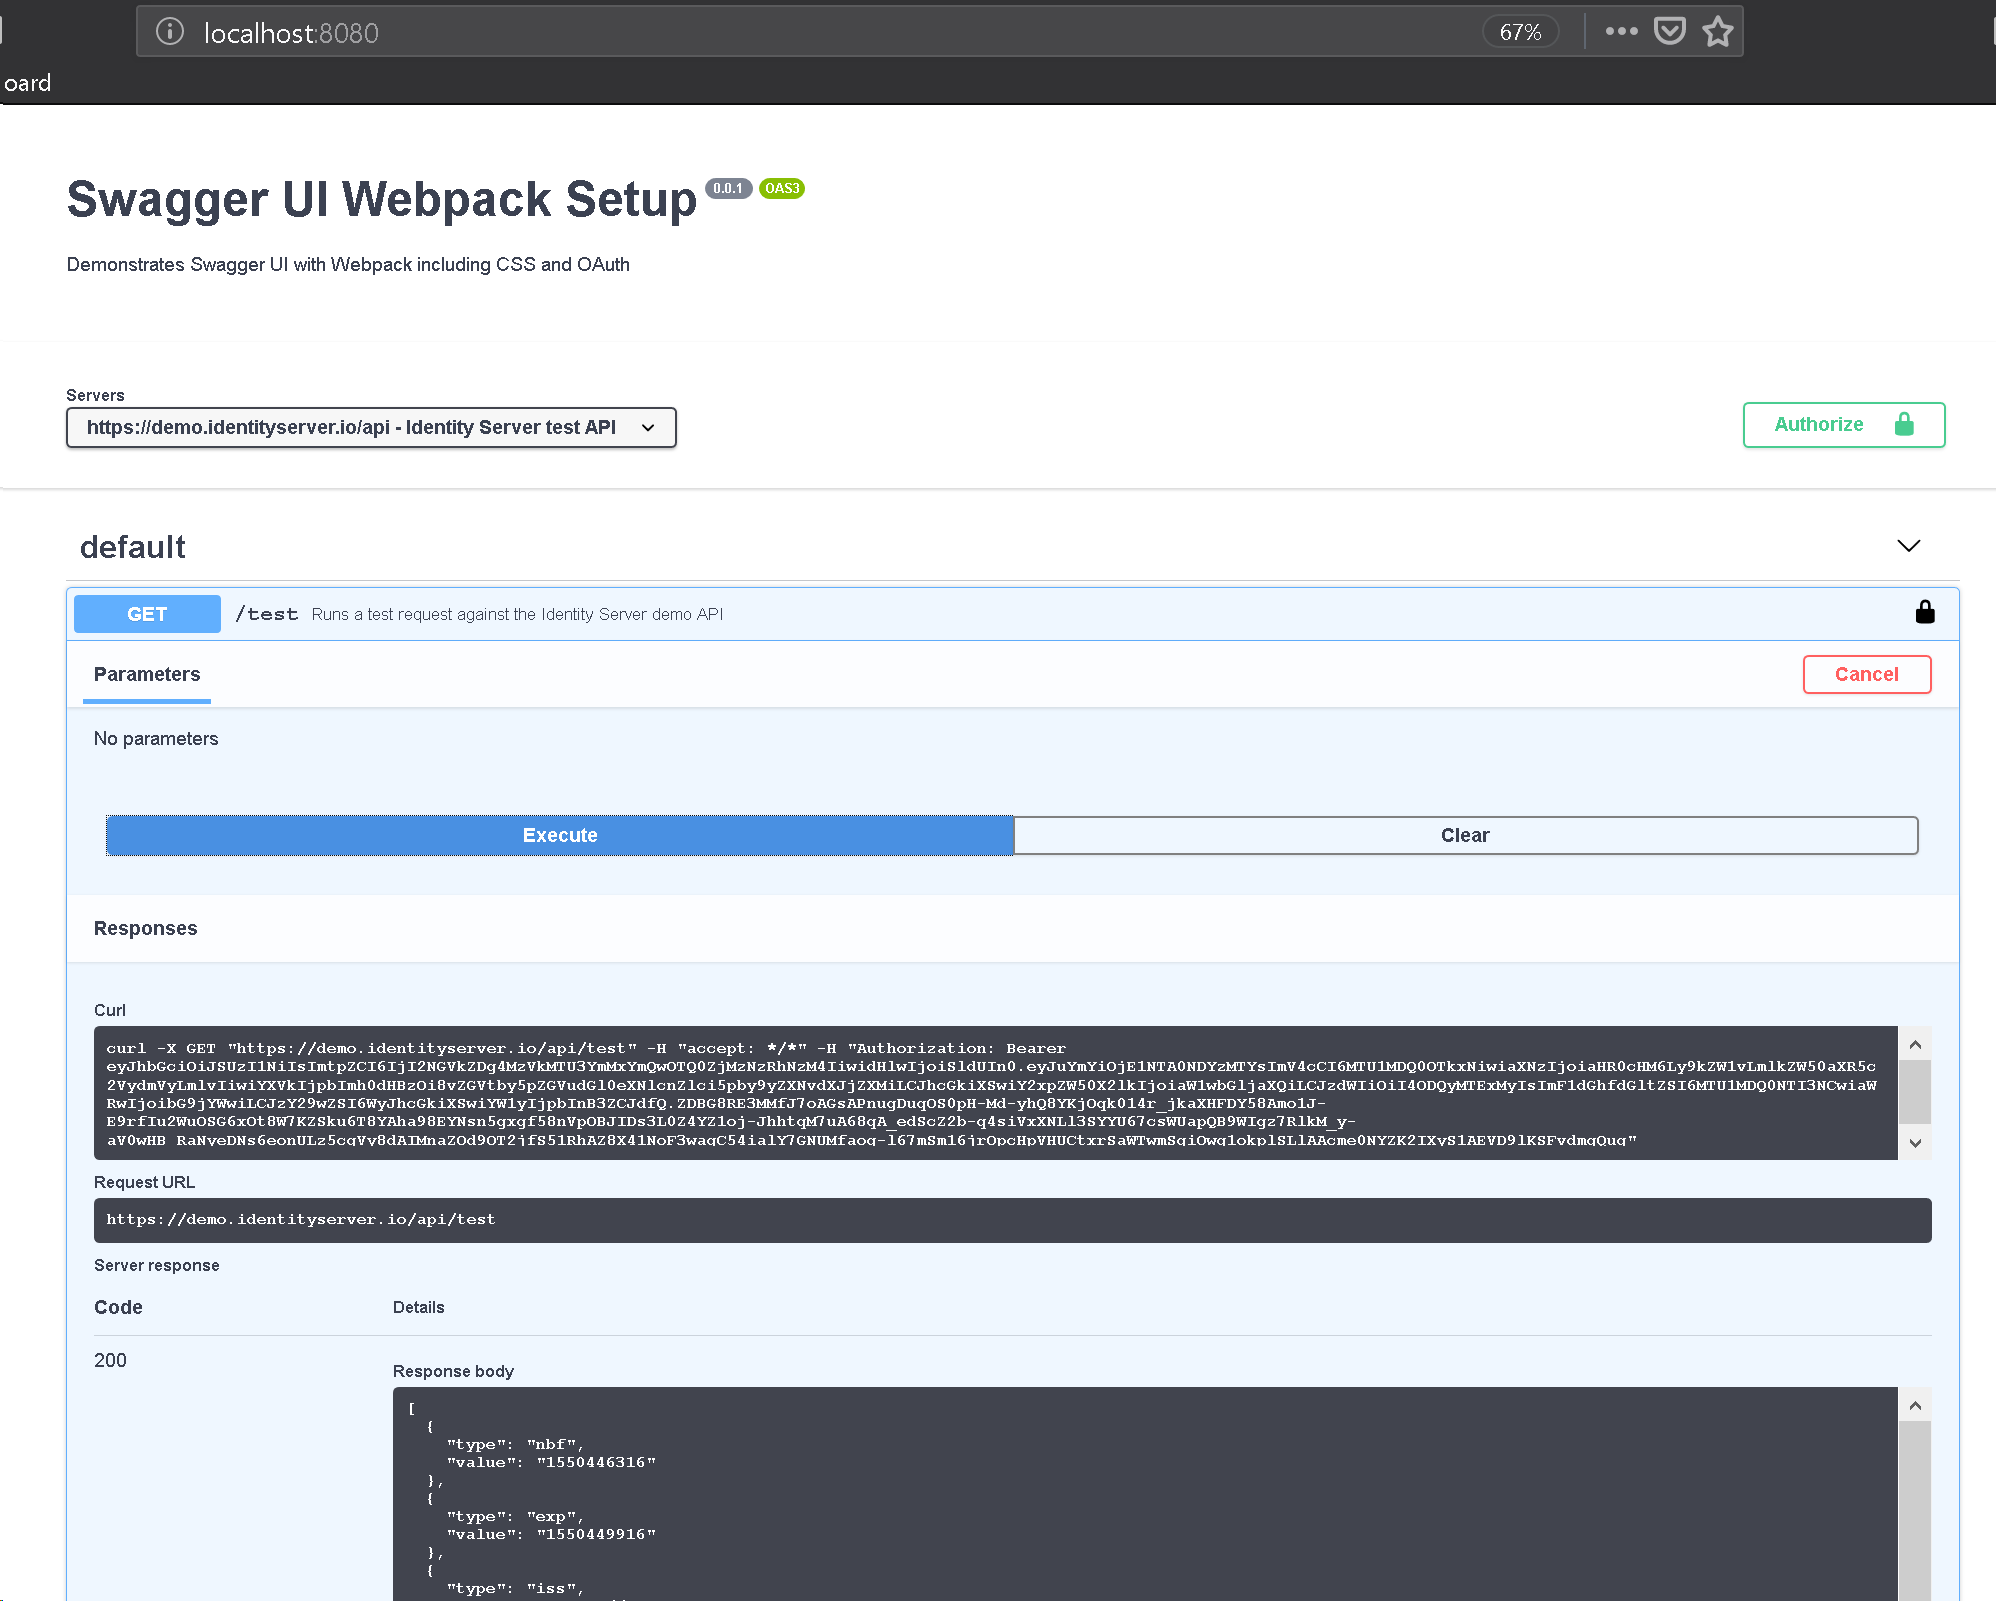Click the 67% zoom level indicator
Screen dimensions: 1996x1601
click(1520, 32)
